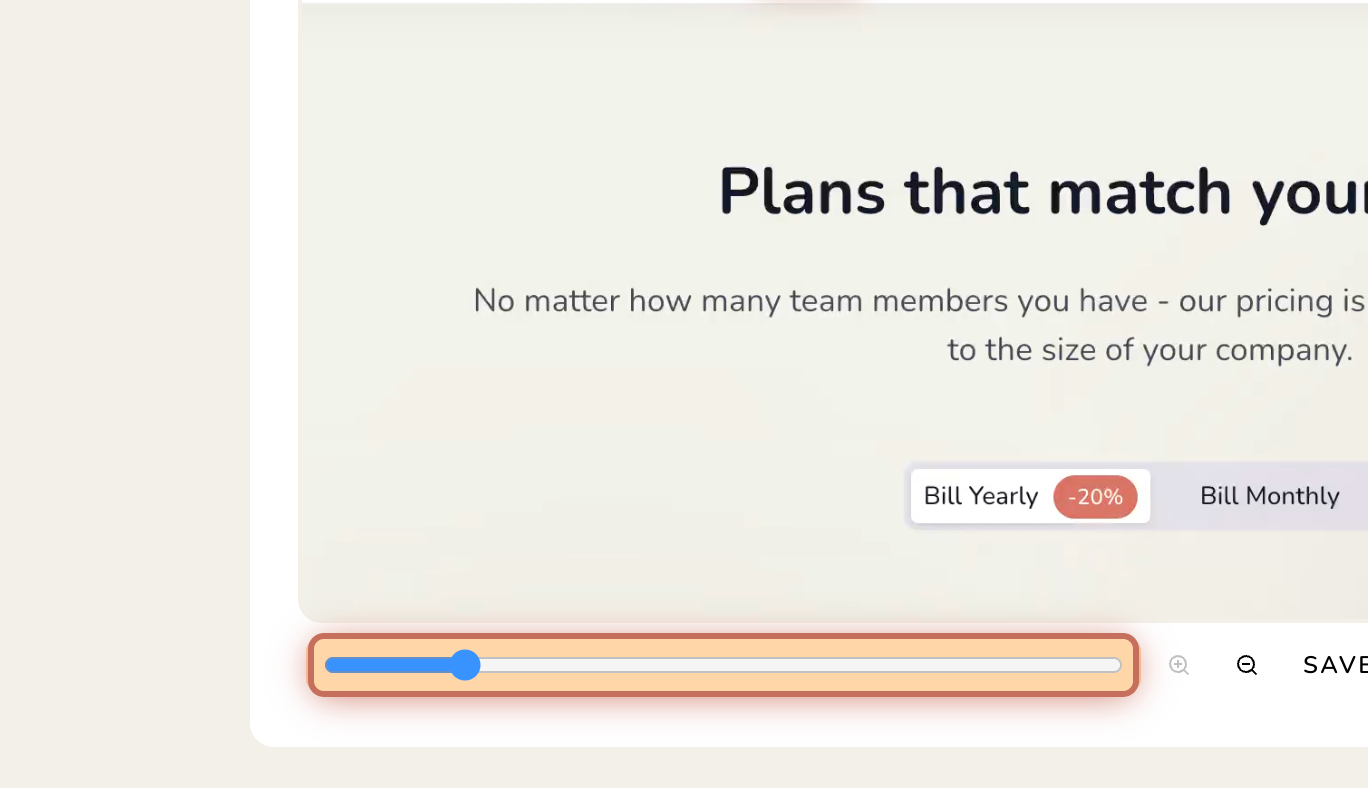
Task: Select the Bill Yearly billing option
Action: coord(1030,496)
